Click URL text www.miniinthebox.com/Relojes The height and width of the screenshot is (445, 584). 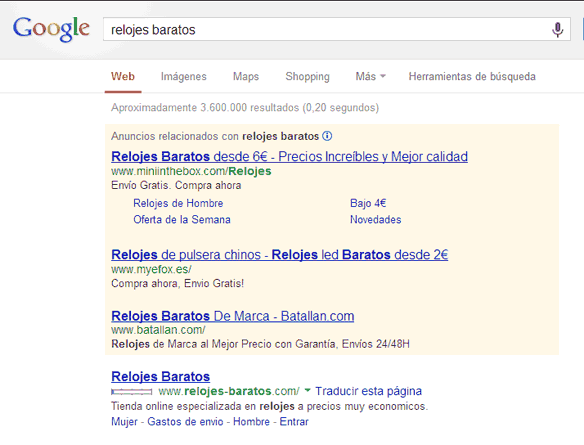pyautogui.click(x=191, y=171)
